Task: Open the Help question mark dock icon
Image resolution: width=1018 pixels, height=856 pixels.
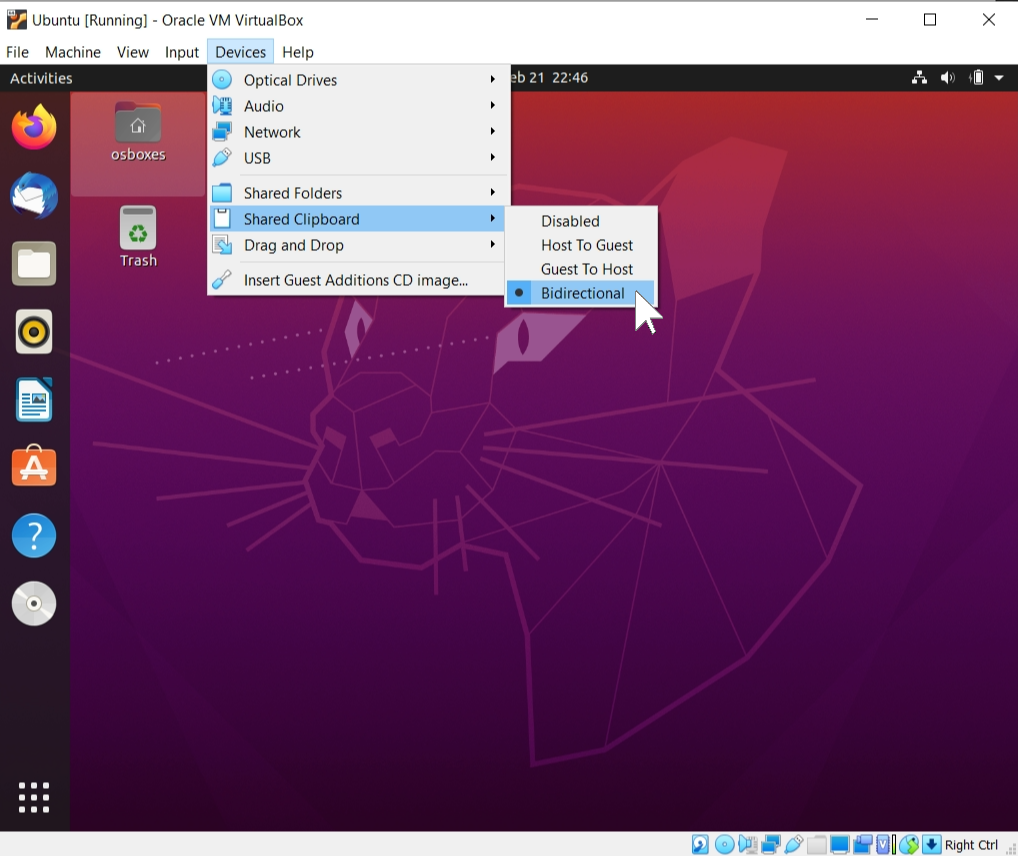Action: tap(34, 536)
